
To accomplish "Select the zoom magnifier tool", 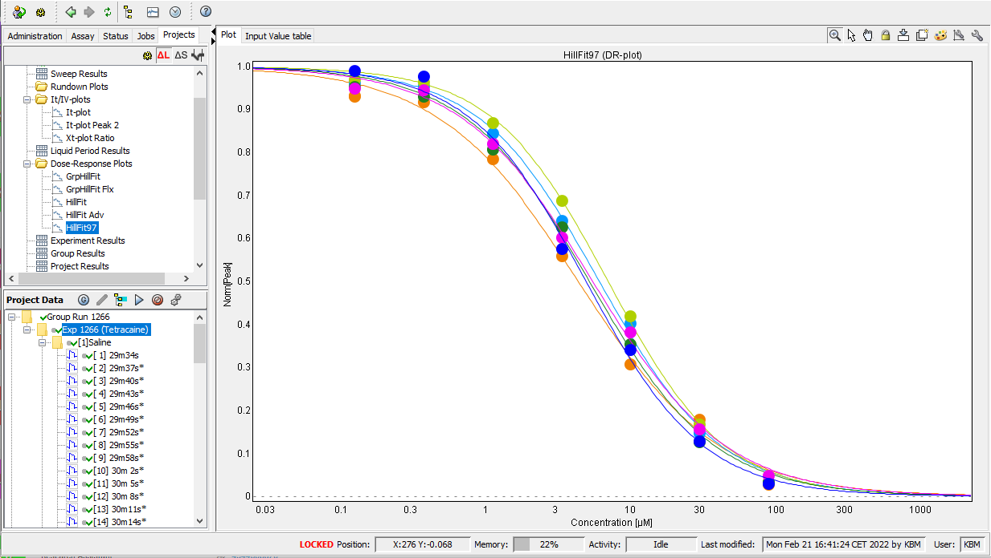I will click(834, 35).
